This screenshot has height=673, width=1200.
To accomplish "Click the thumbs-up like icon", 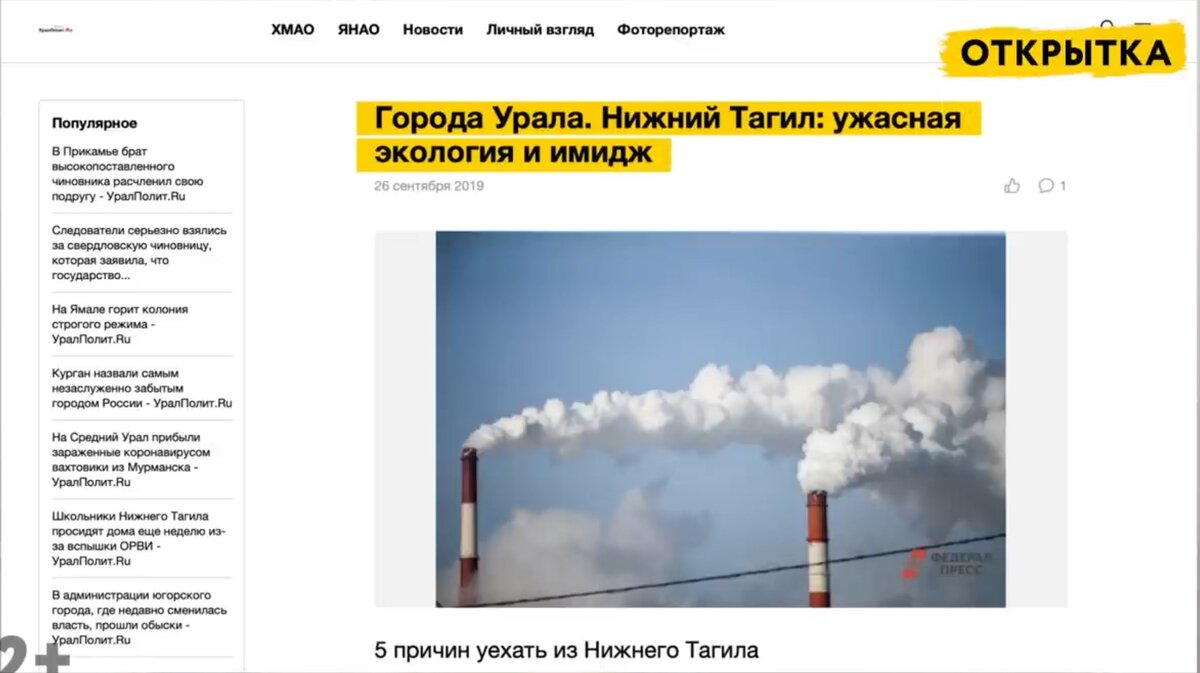I will pyautogui.click(x=1012, y=185).
